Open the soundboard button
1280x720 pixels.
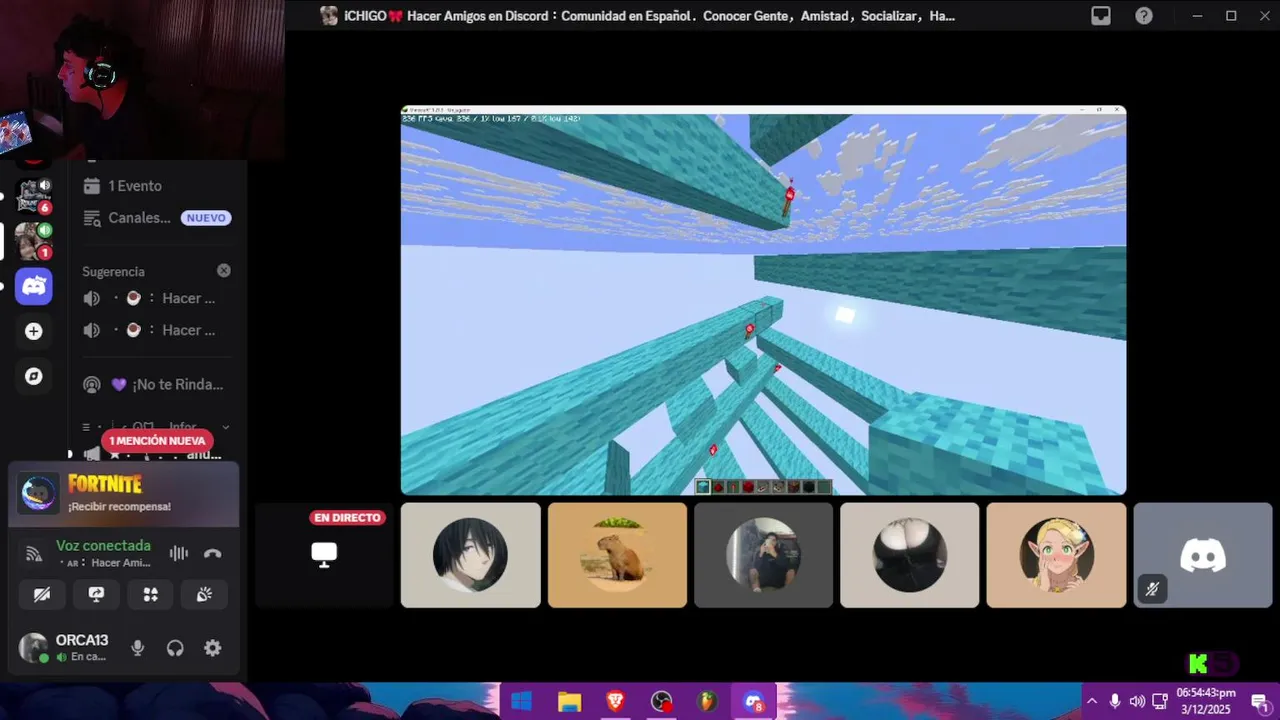[204, 594]
